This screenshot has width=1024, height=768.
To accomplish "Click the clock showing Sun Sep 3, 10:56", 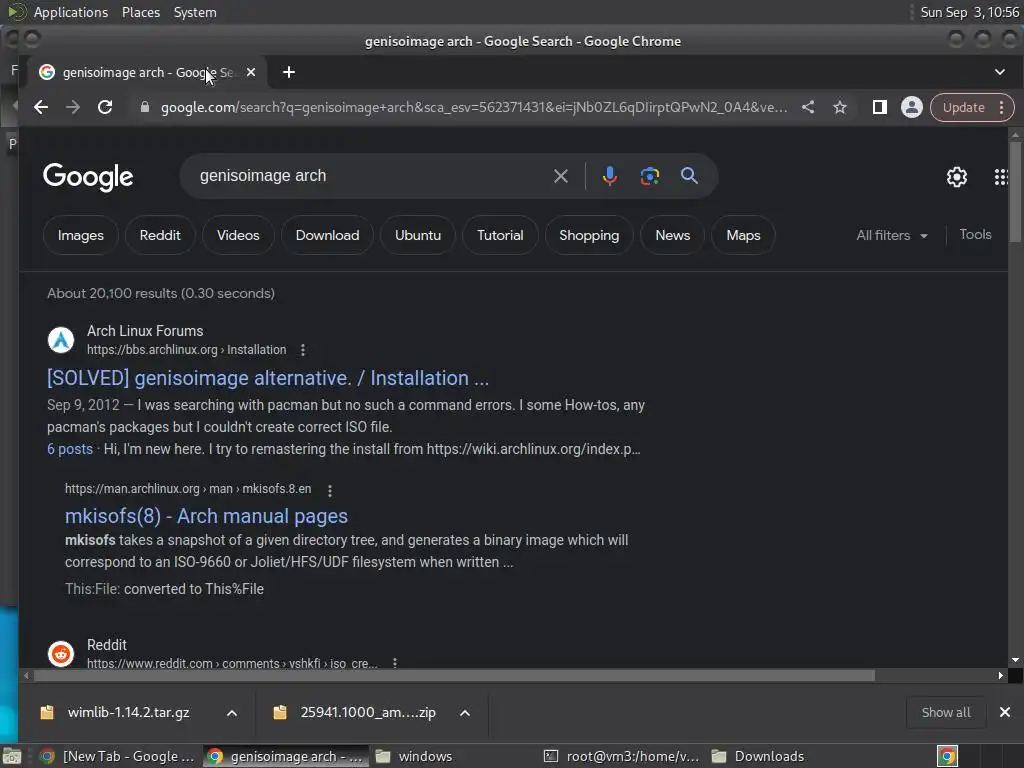I will 969,12.
